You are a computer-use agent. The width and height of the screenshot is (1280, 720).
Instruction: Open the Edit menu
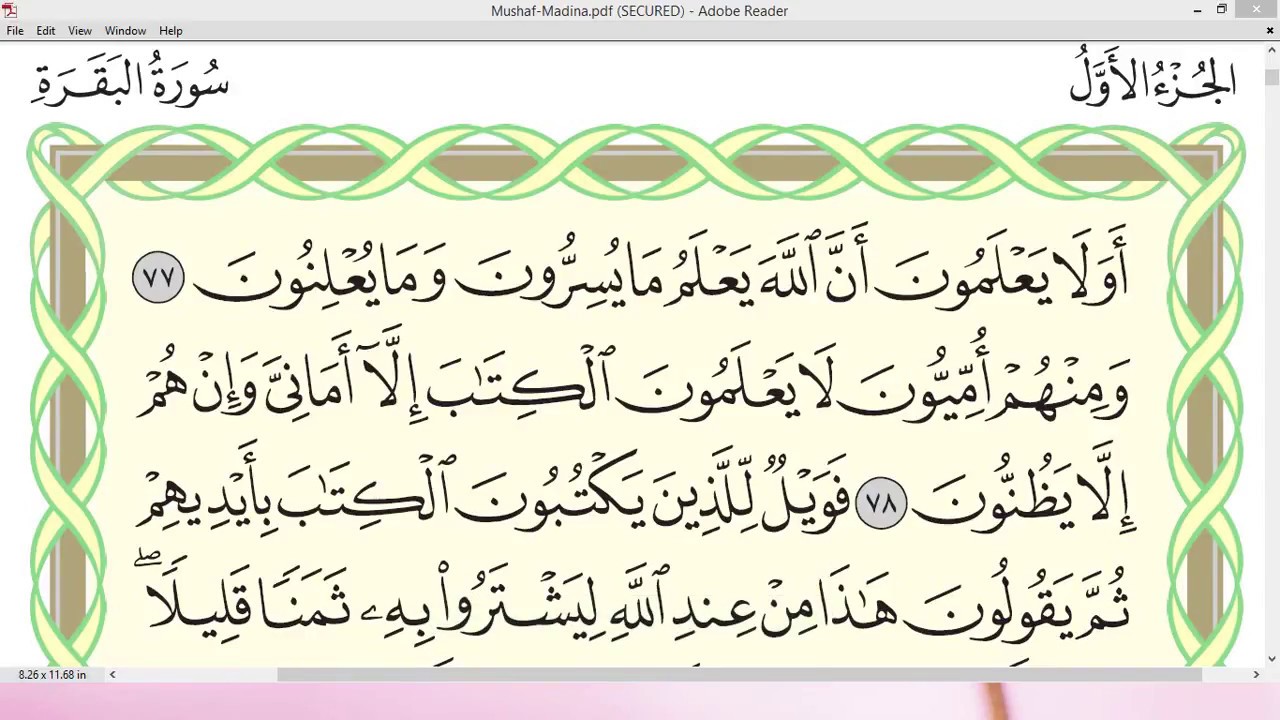(46, 31)
